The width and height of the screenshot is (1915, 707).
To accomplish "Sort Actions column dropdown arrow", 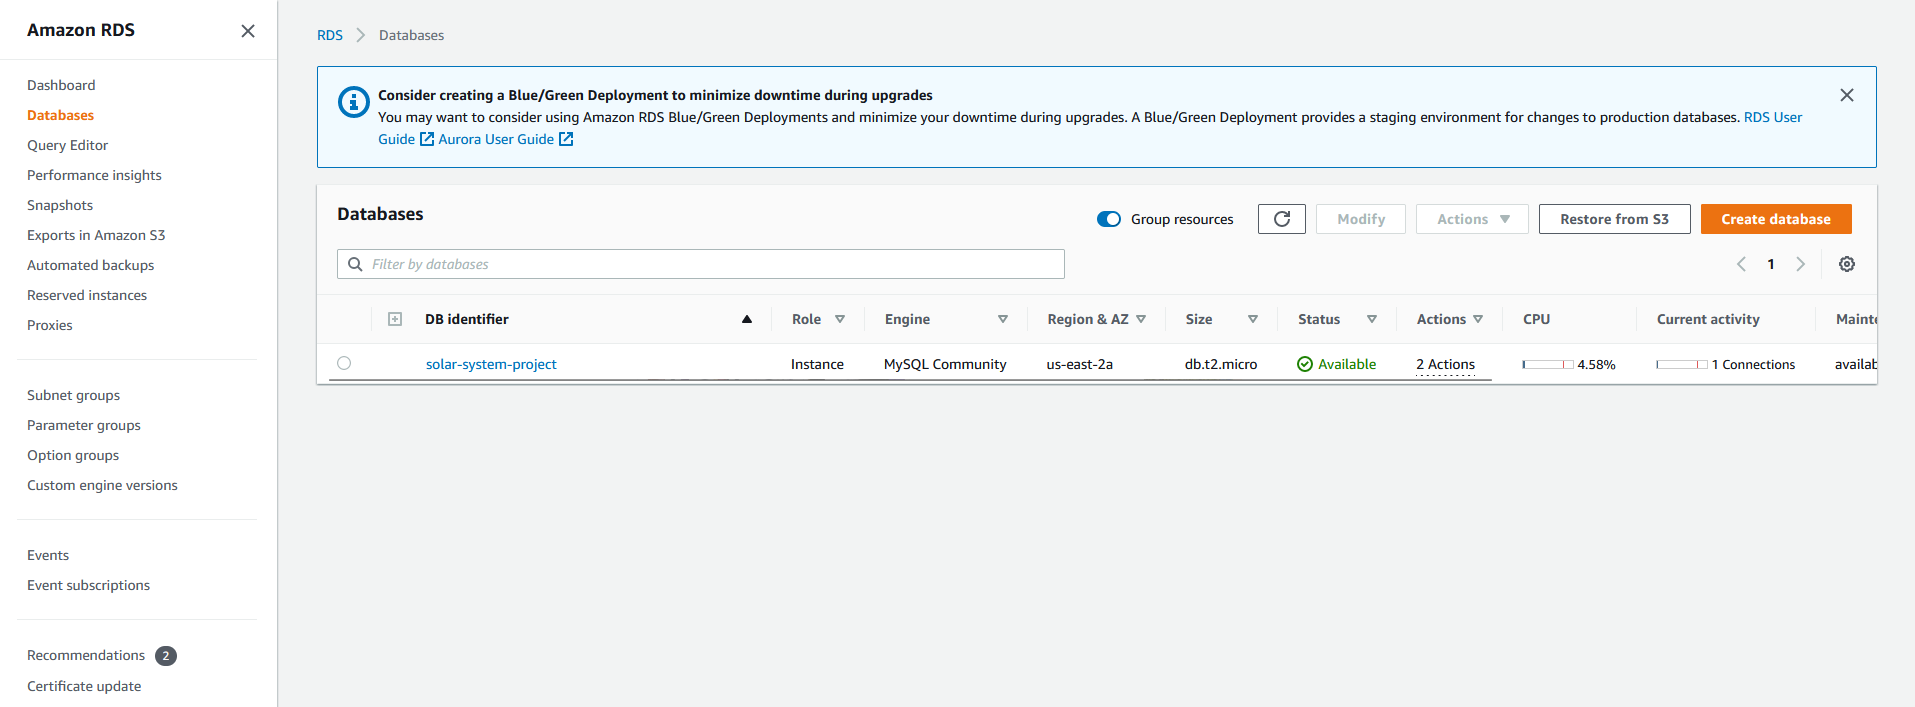I will (1478, 319).
